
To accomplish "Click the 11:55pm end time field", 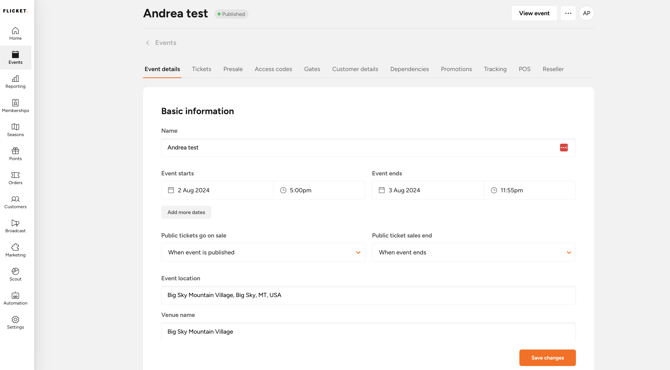I will [530, 190].
